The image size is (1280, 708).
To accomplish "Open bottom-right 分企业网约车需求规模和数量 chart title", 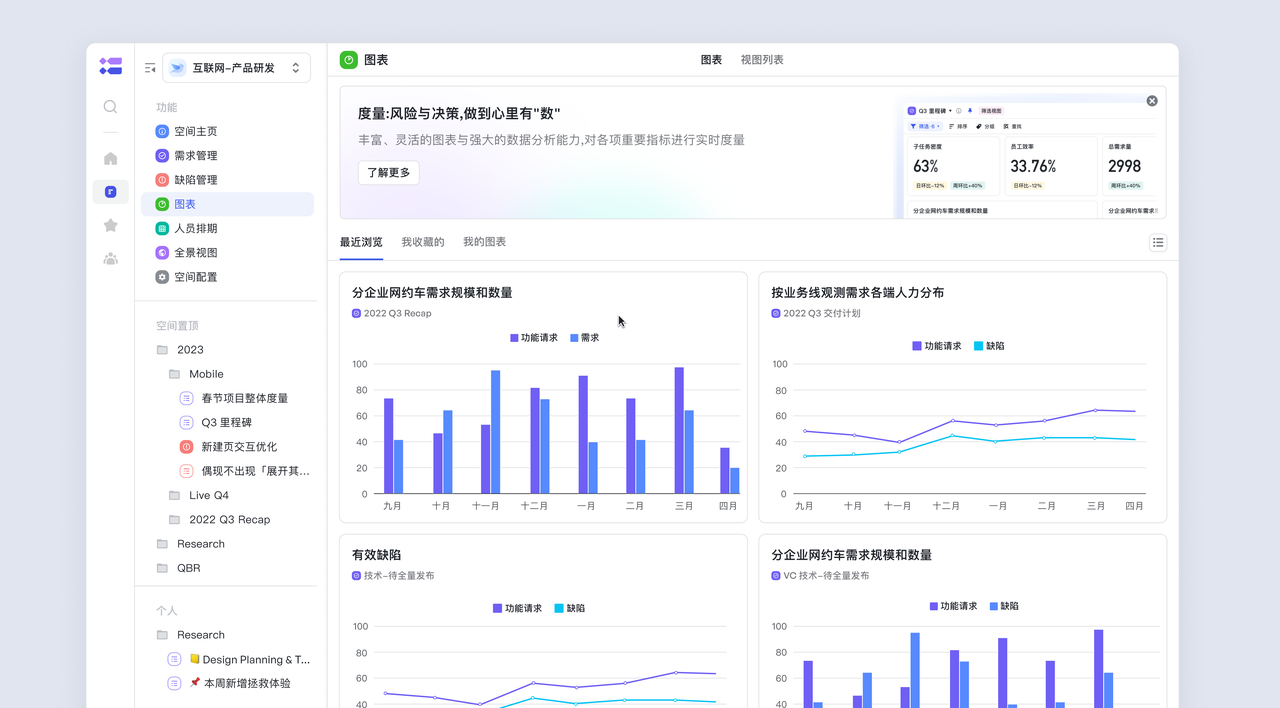I will (852, 555).
